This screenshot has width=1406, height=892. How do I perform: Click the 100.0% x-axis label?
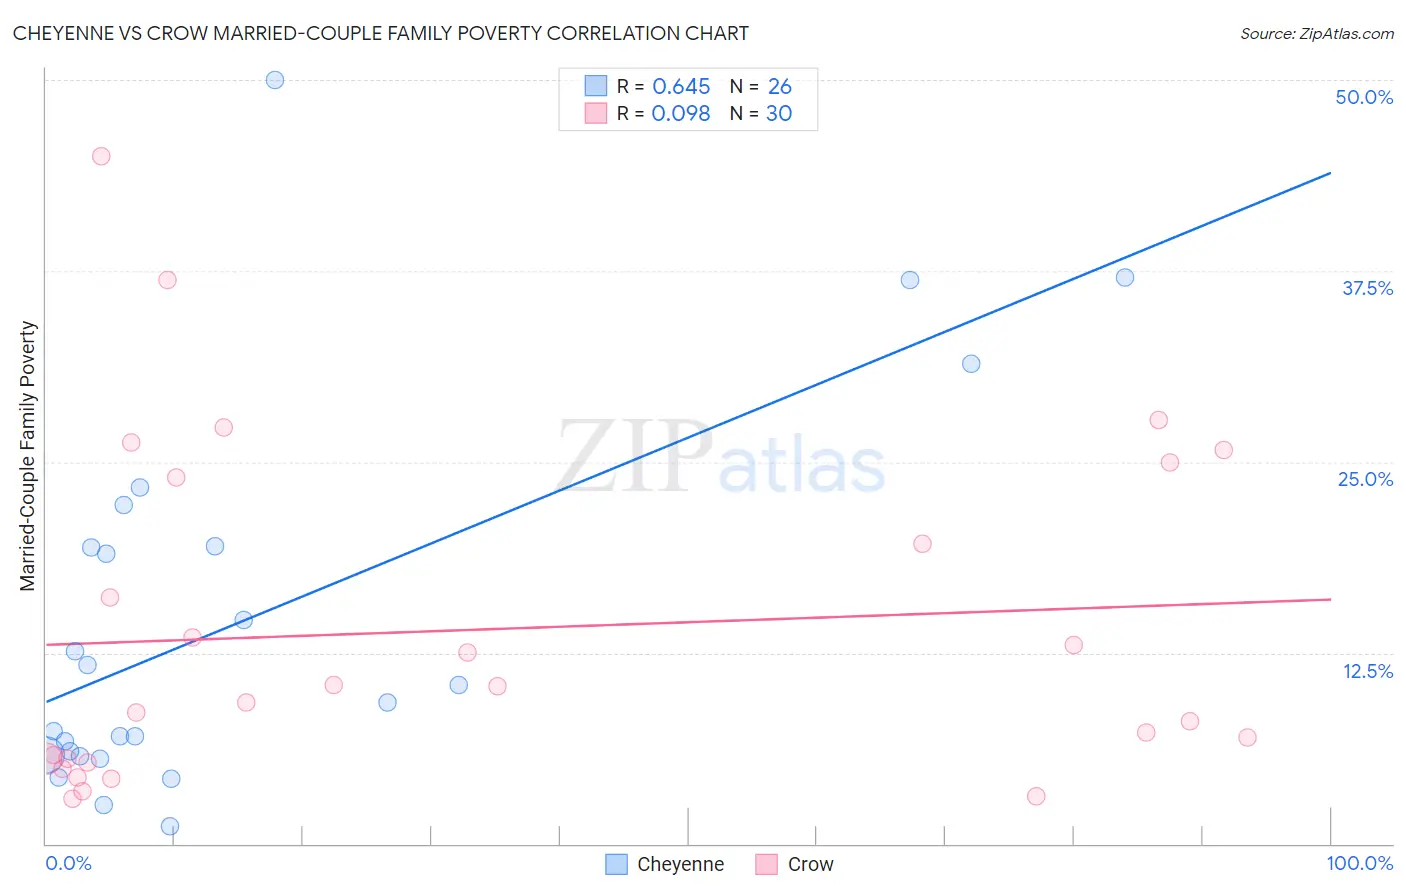[1359, 863]
